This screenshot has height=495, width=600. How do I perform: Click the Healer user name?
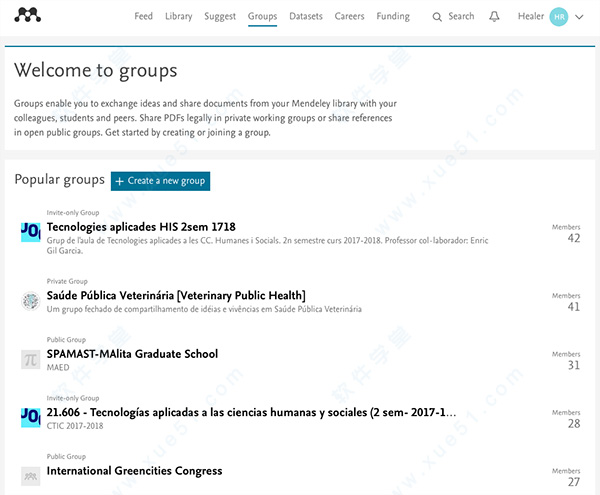(531, 16)
